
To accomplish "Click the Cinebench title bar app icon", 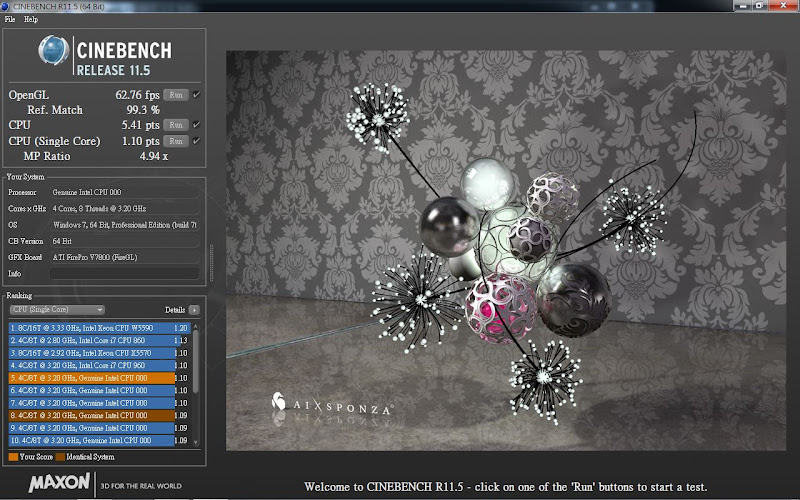I will click(x=5, y=6).
